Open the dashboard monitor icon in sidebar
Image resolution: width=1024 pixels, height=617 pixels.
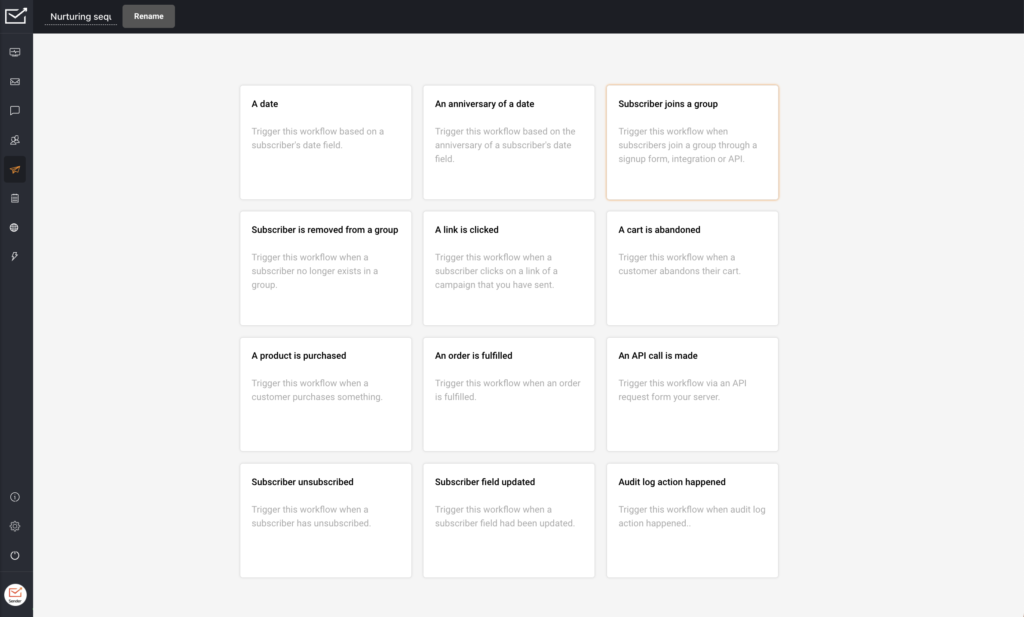(15, 52)
